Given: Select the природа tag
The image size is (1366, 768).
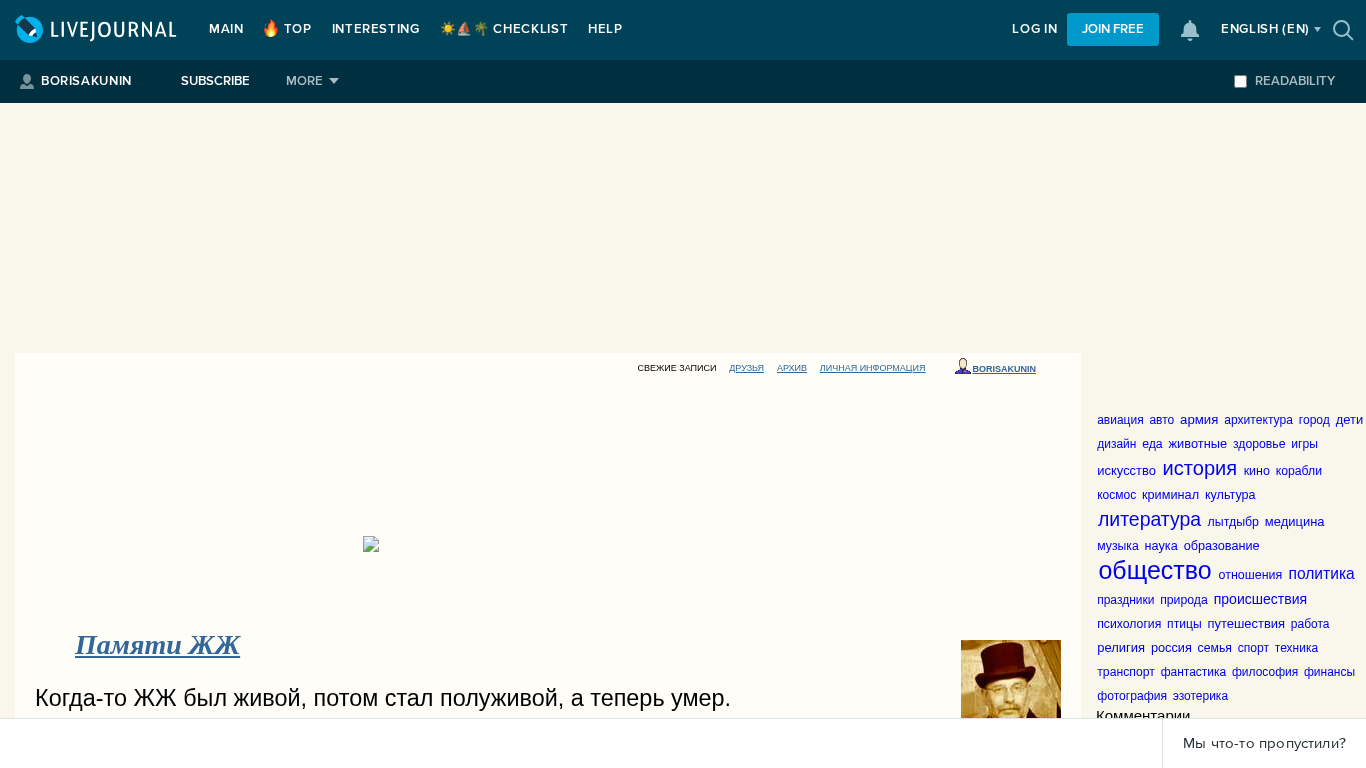Looking at the screenshot, I should click(1184, 600).
